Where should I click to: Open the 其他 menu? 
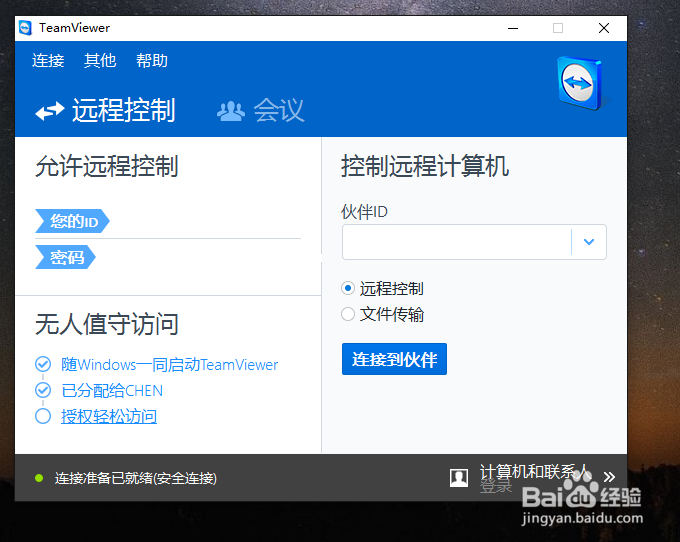[x=100, y=61]
